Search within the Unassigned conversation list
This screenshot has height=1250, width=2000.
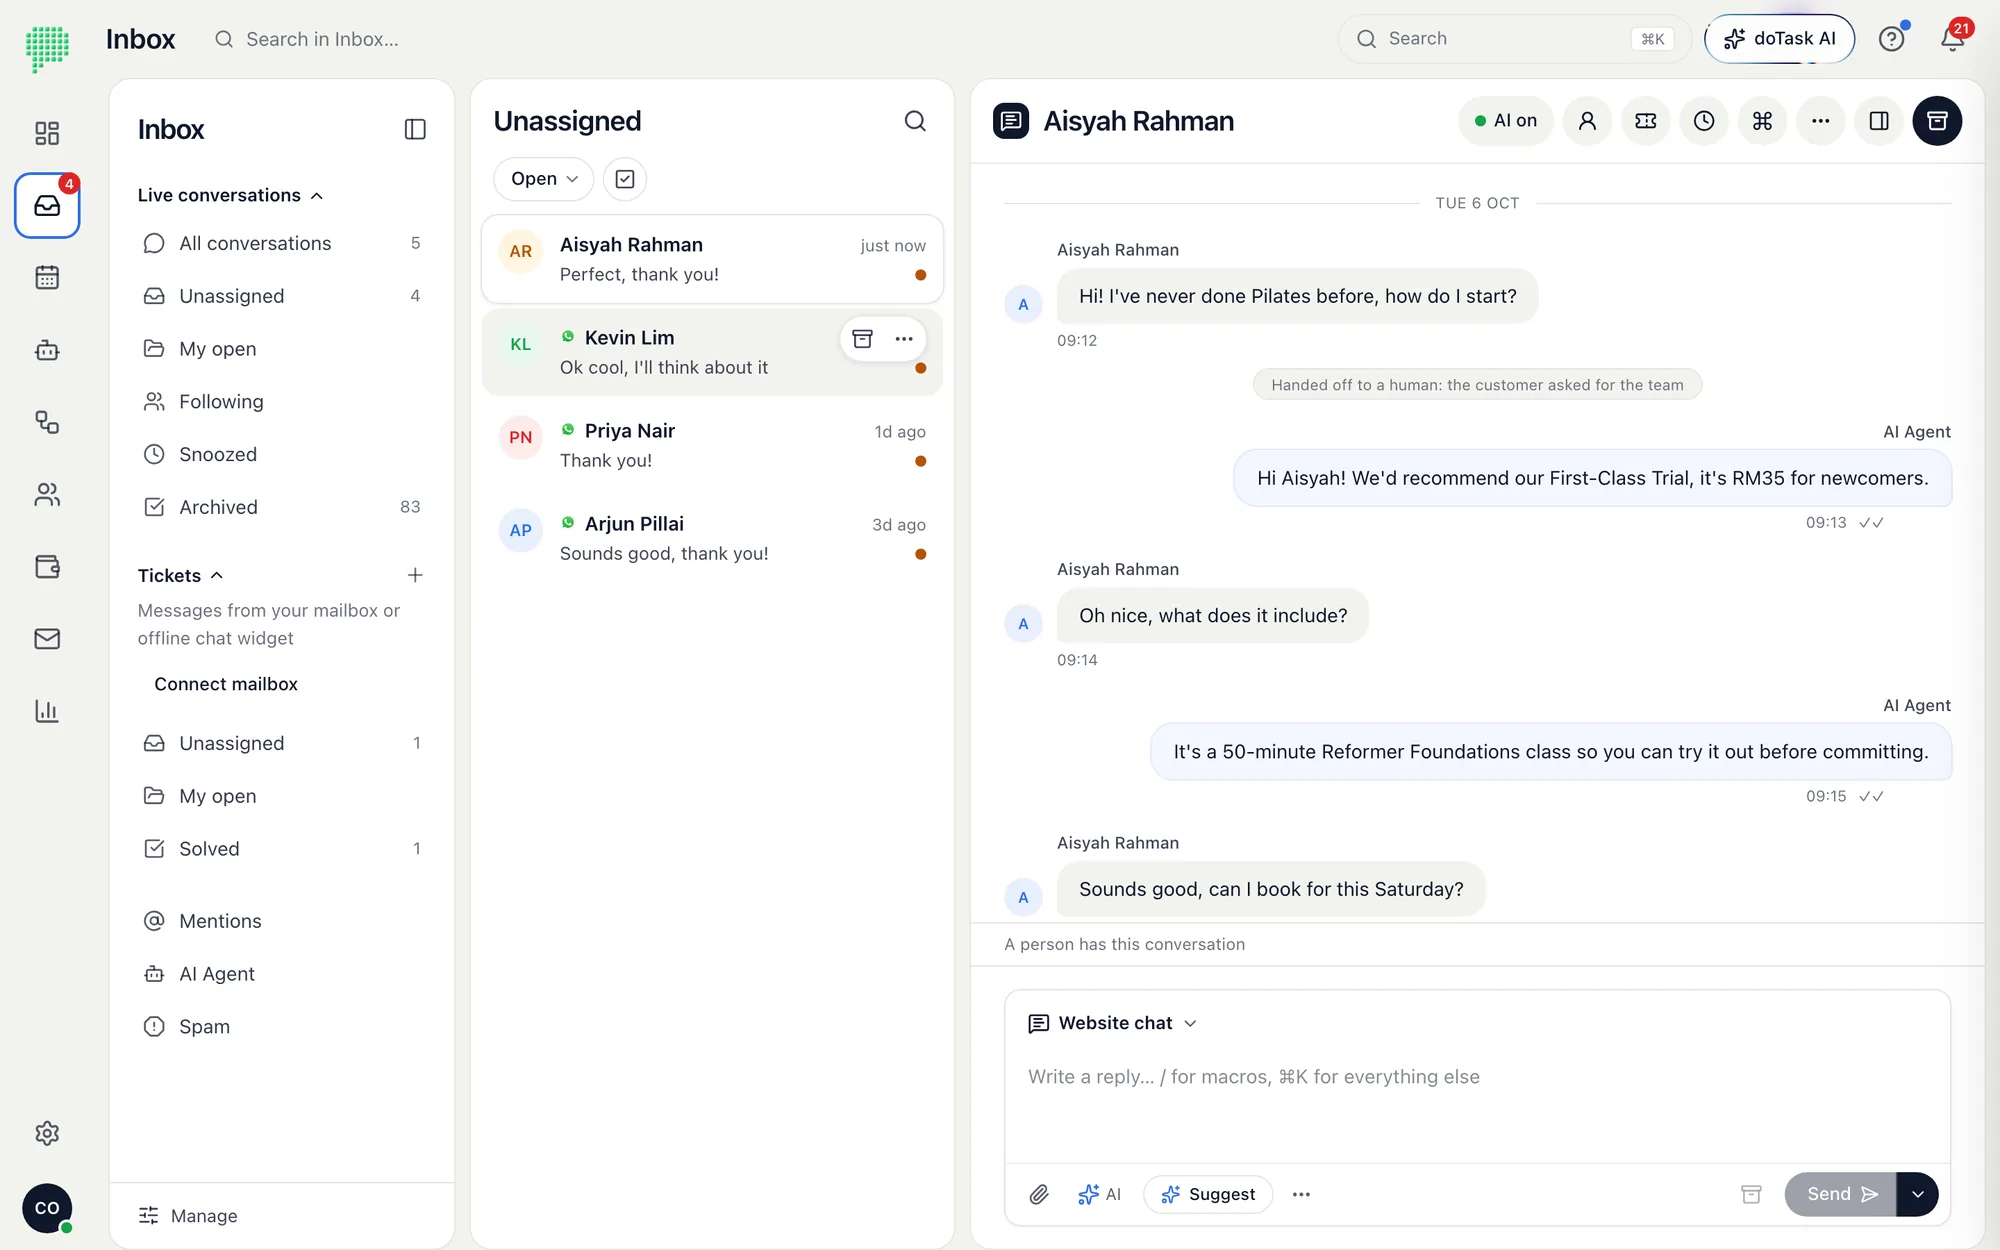(915, 121)
